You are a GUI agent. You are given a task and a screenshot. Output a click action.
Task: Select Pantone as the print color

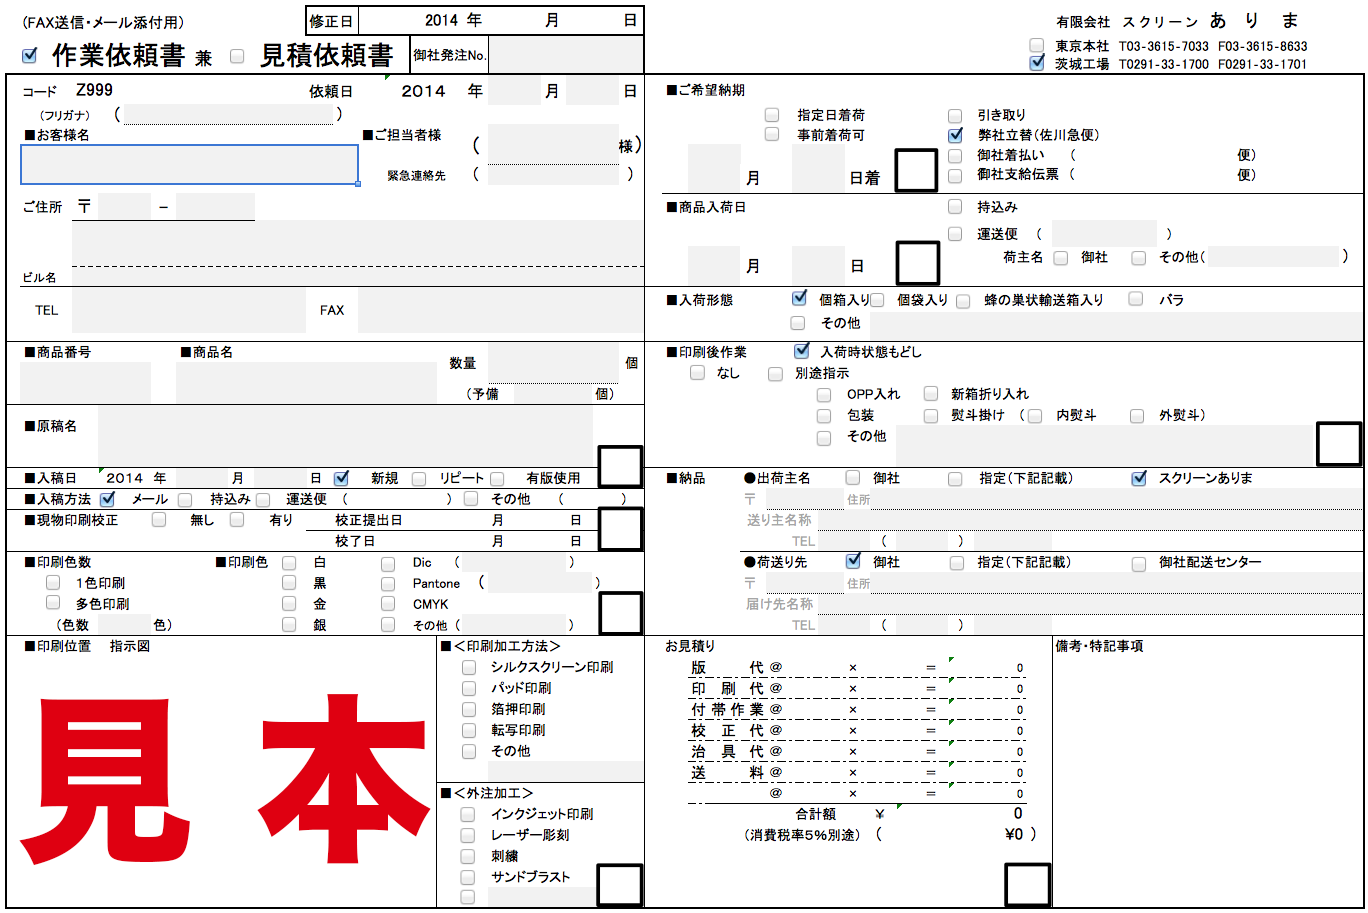coord(385,582)
